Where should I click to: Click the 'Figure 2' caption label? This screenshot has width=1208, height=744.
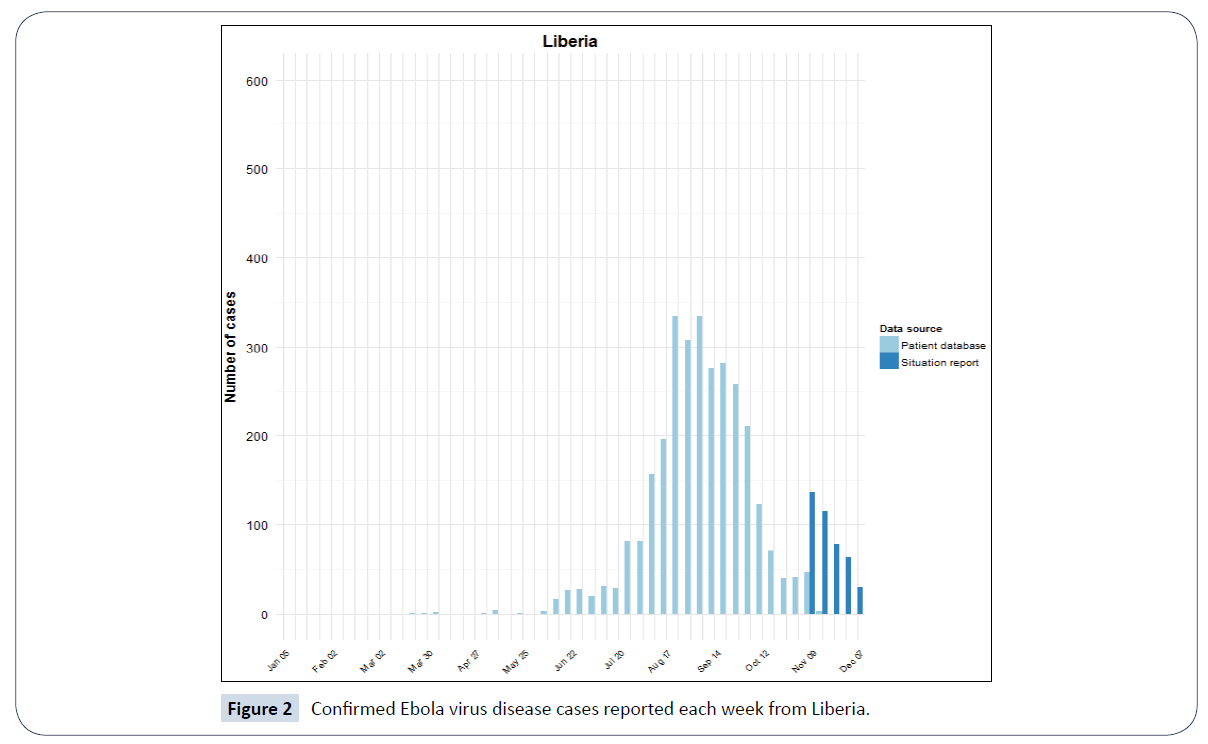(x=259, y=709)
